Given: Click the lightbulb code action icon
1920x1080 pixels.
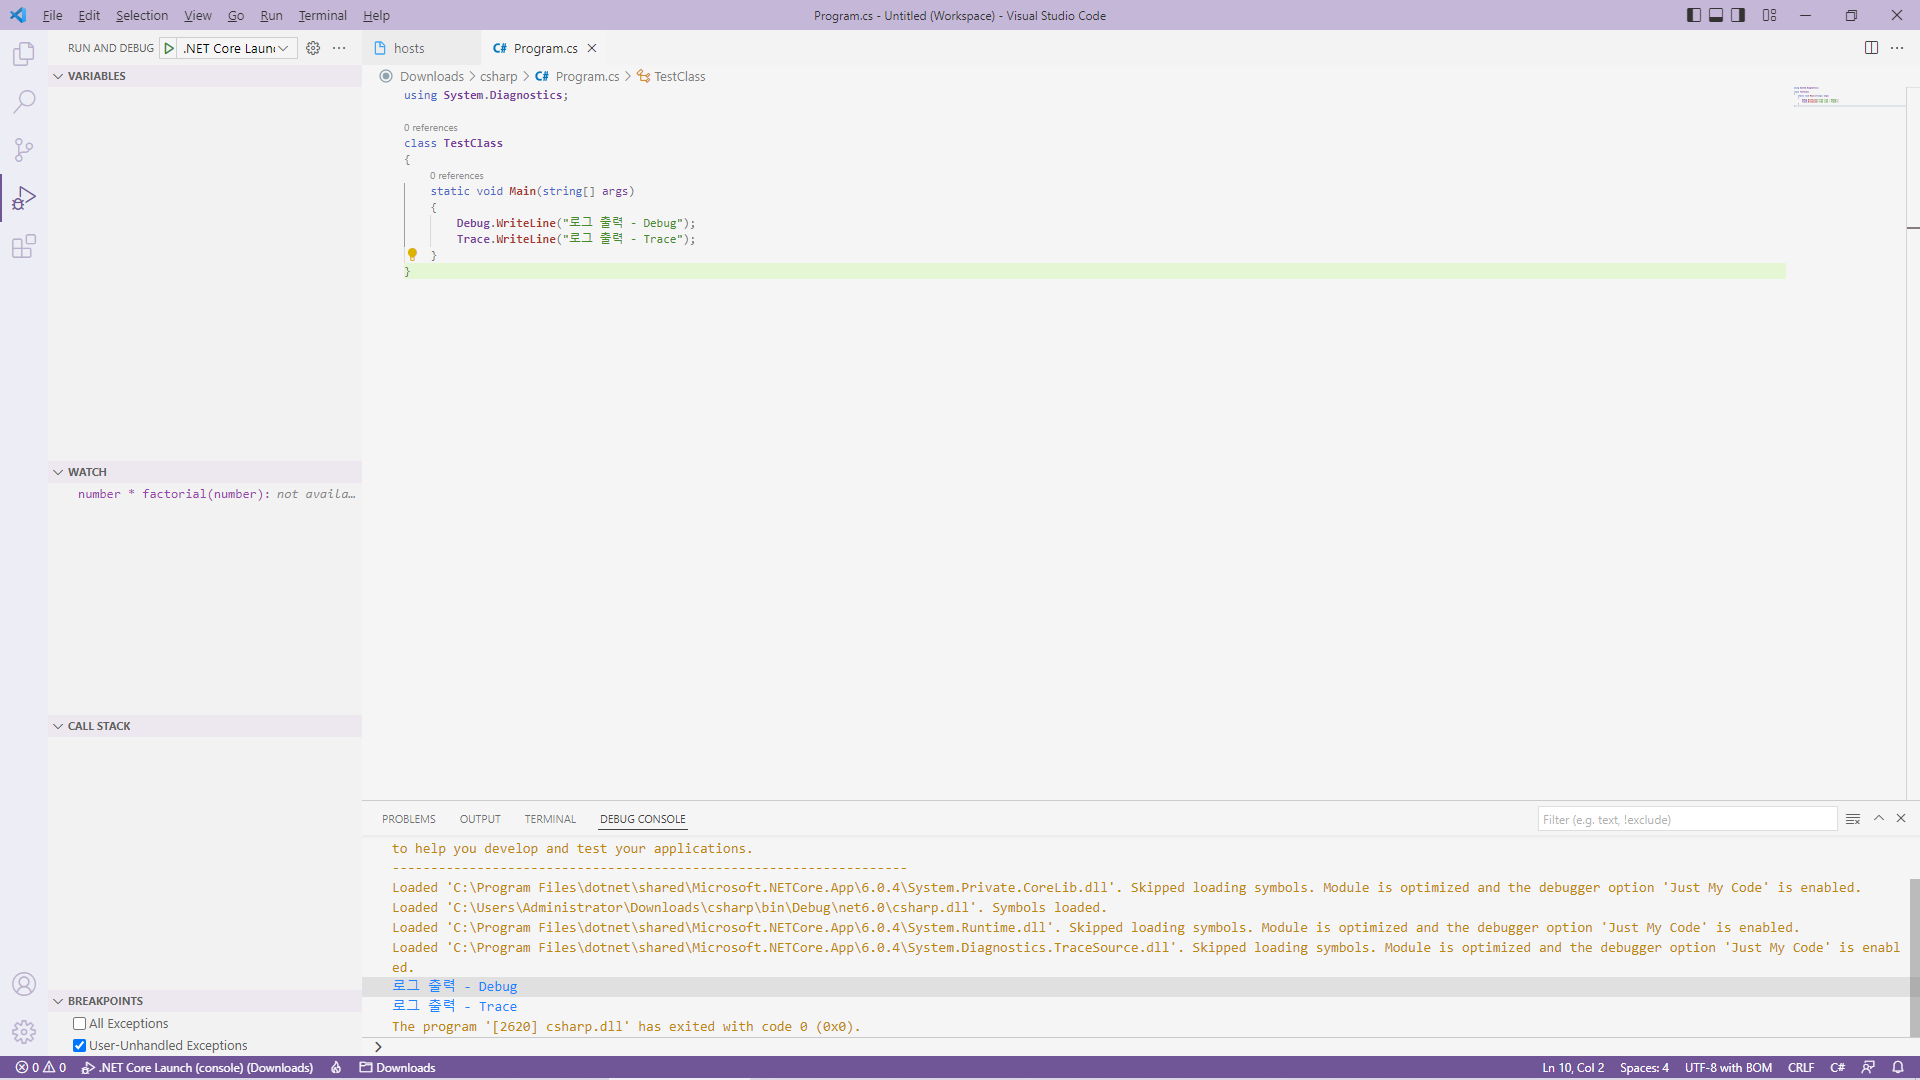Looking at the screenshot, I should (412, 255).
